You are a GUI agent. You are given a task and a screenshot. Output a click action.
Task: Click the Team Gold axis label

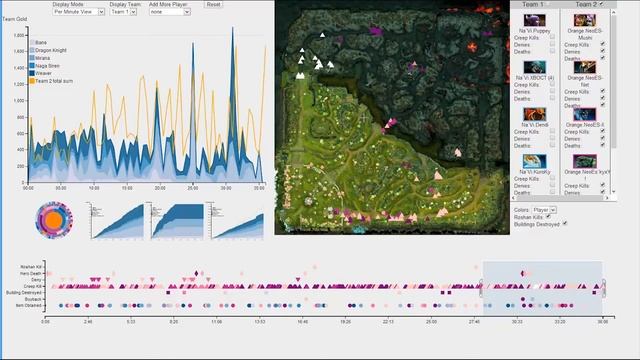(x=15, y=19)
